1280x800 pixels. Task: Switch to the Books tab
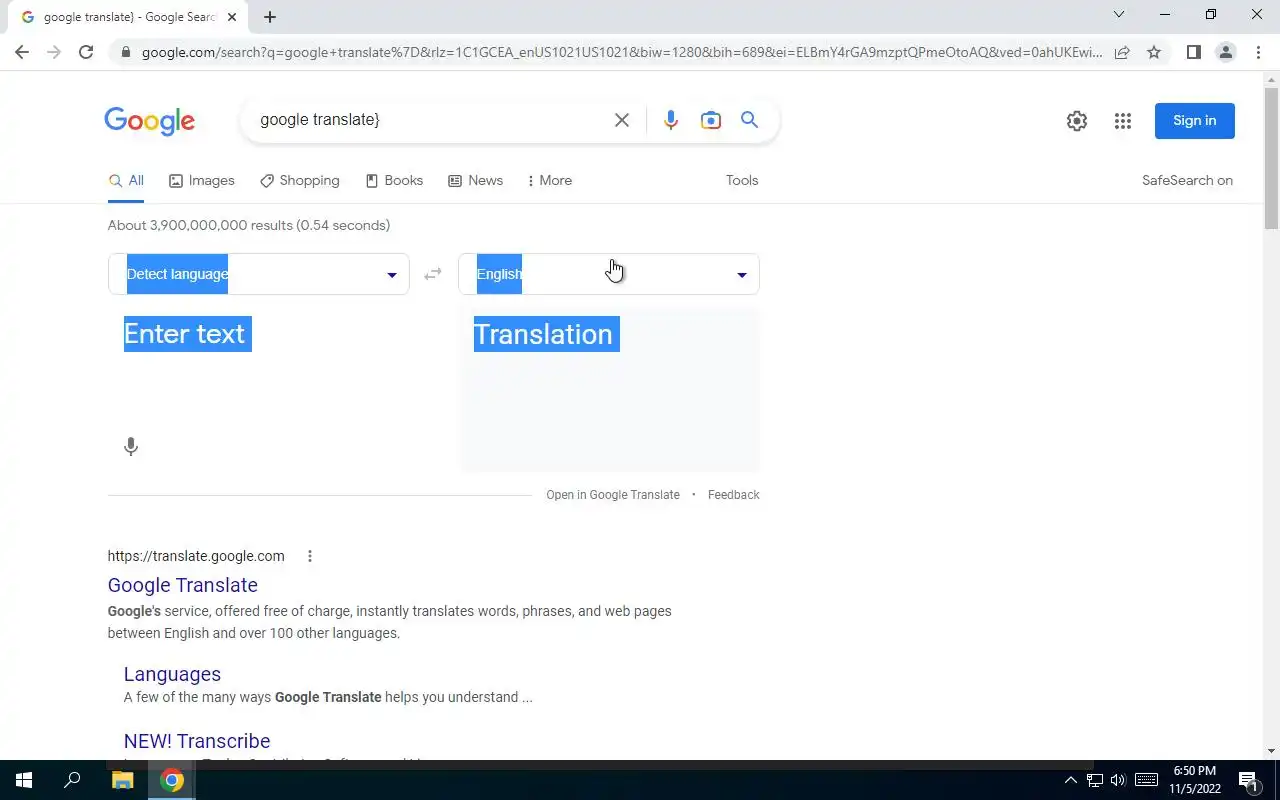394,181
